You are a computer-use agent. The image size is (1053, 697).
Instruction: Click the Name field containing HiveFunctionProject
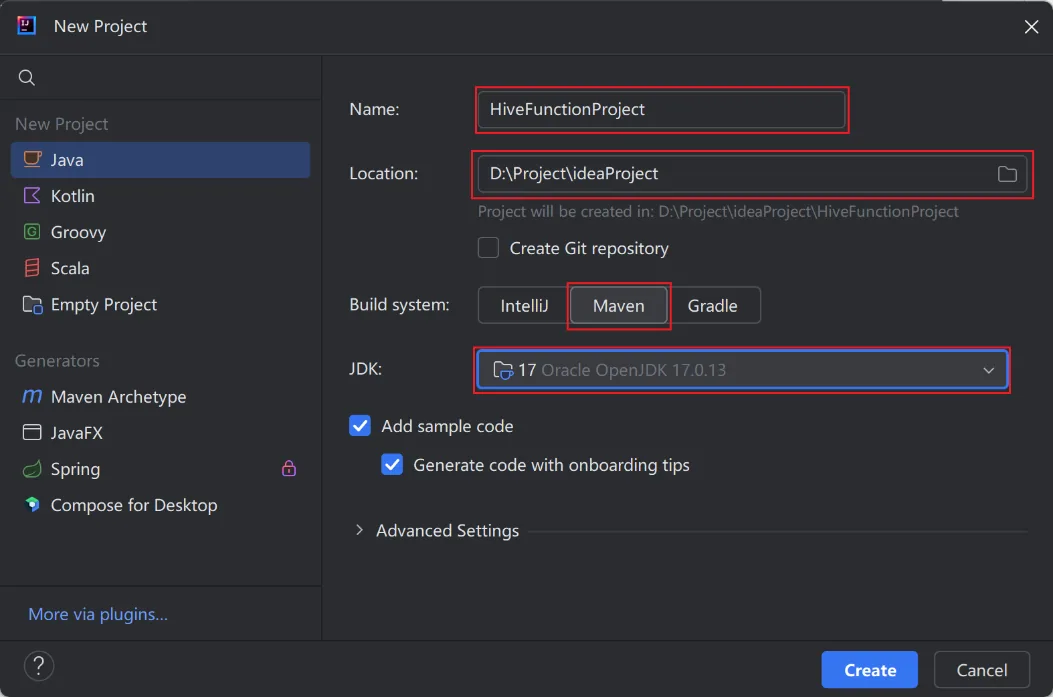[x=661, y=109]
